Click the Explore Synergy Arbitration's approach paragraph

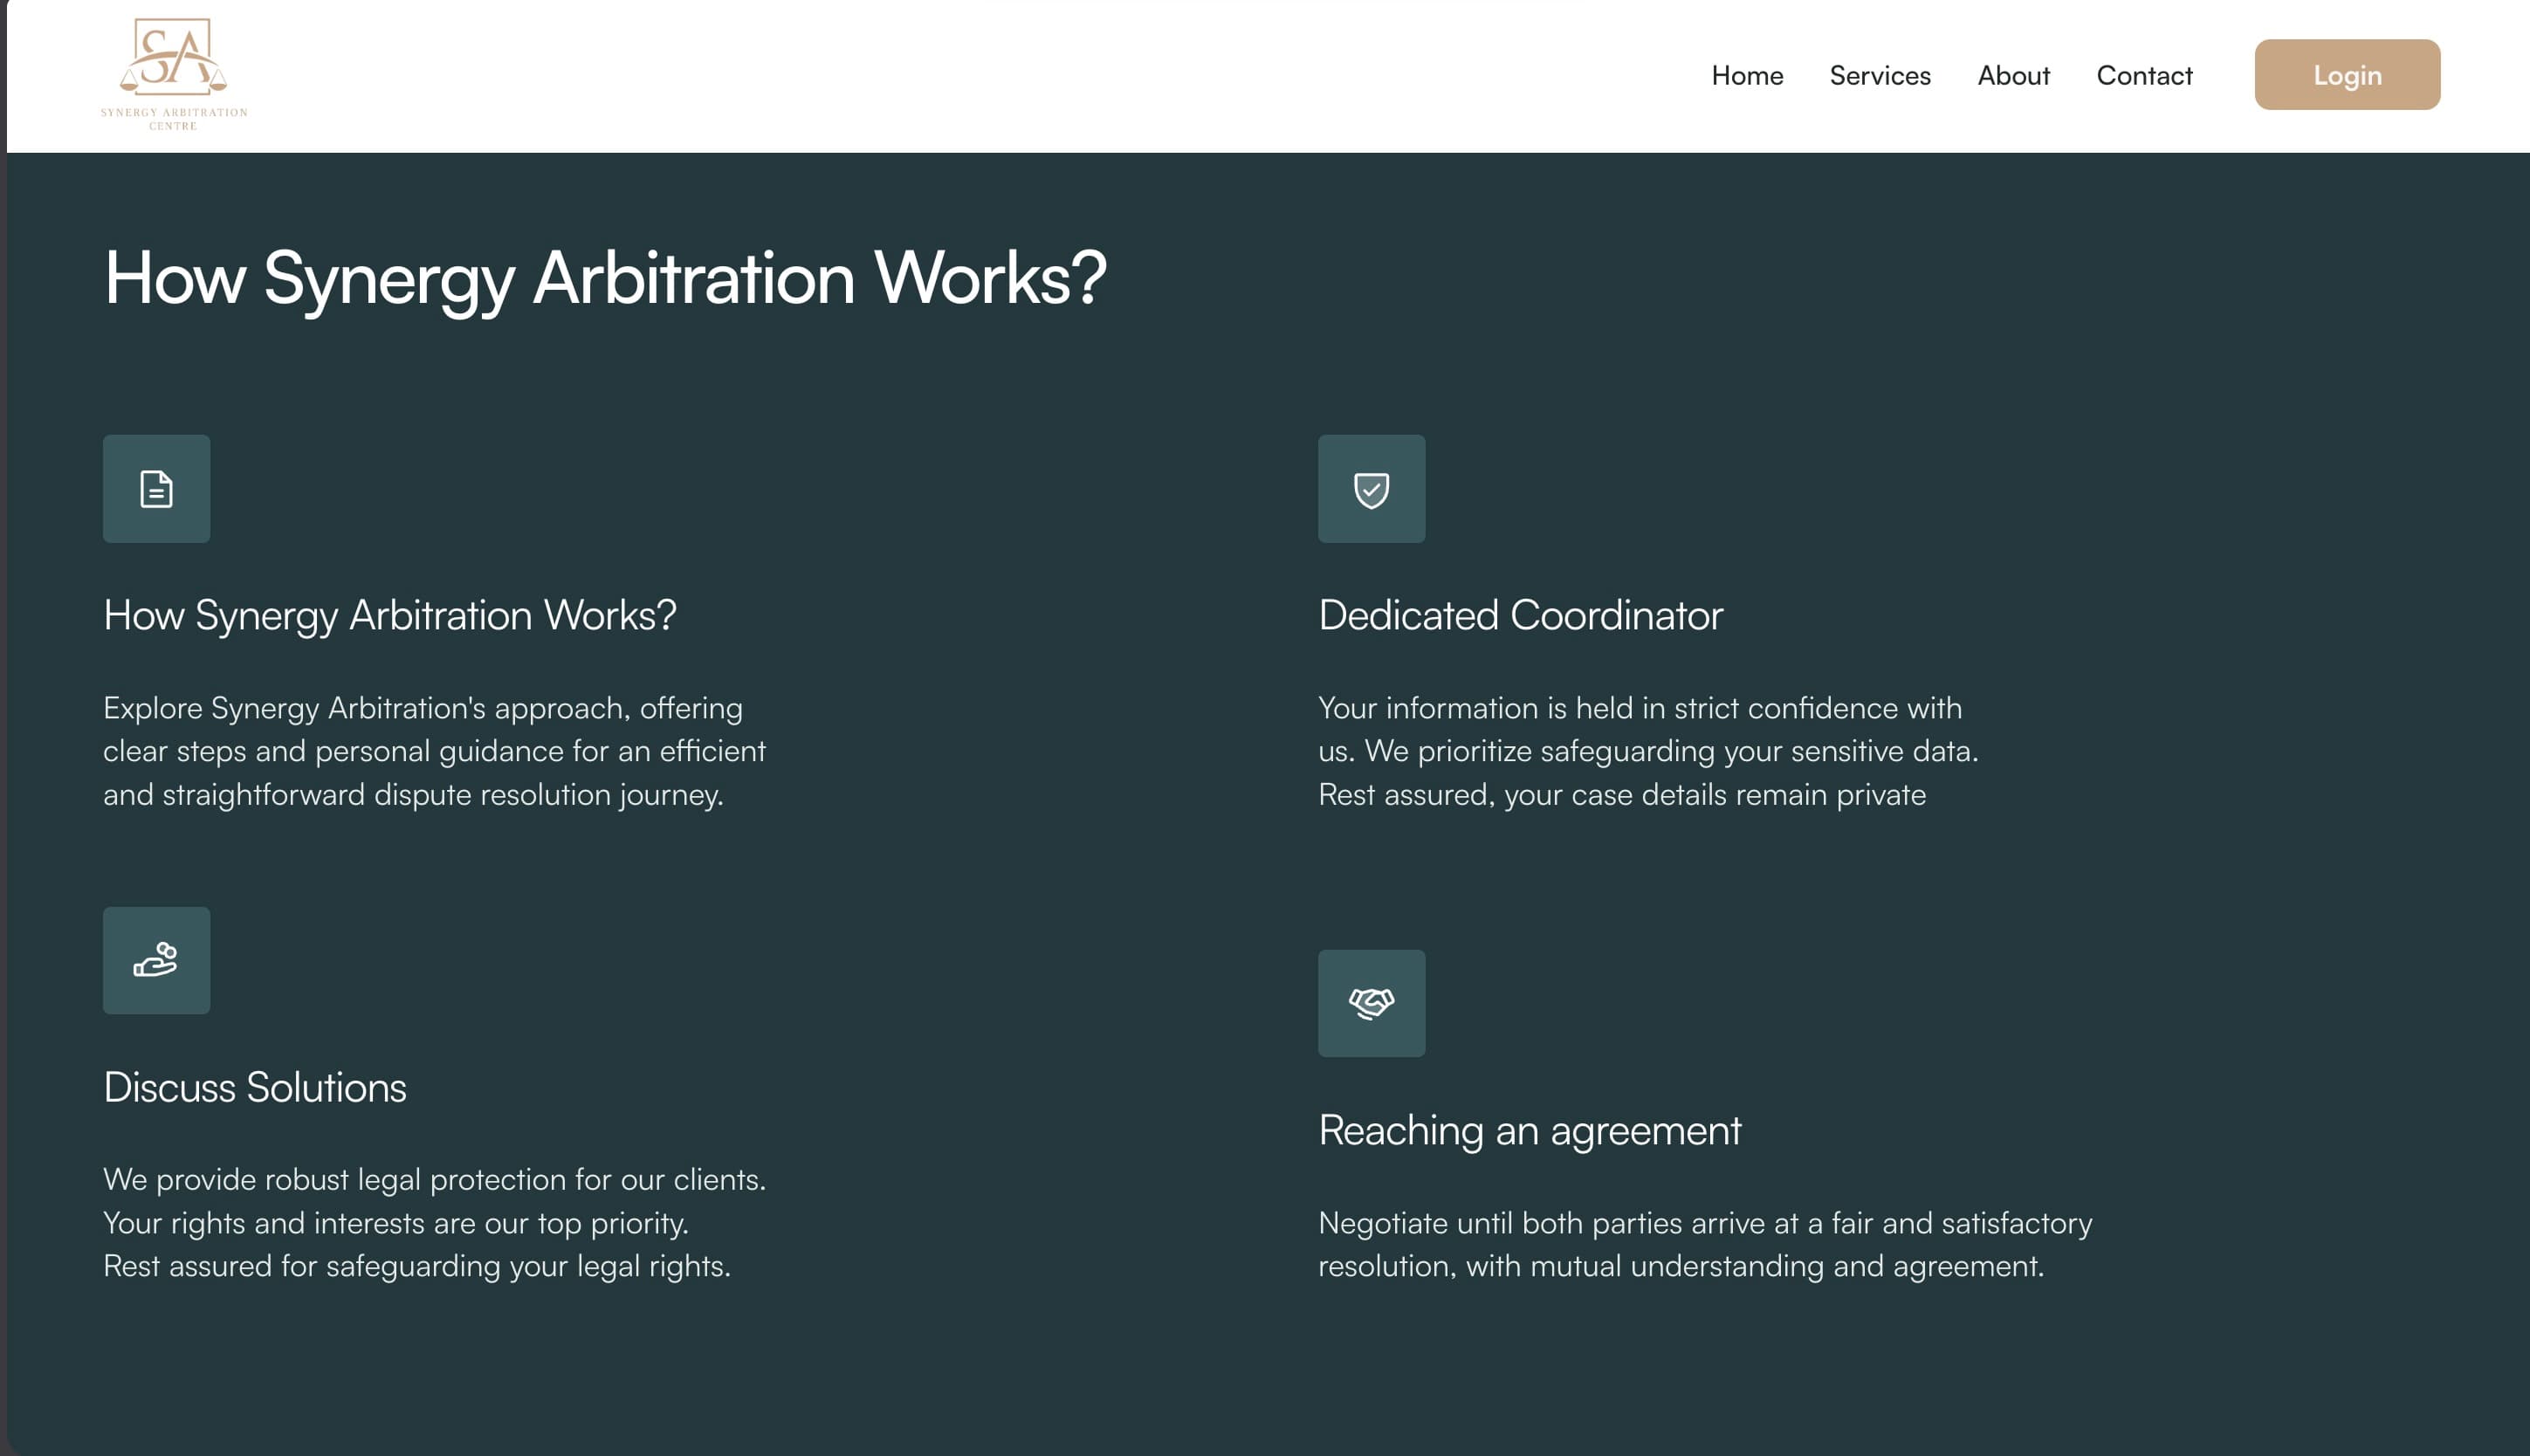point(434,751)
